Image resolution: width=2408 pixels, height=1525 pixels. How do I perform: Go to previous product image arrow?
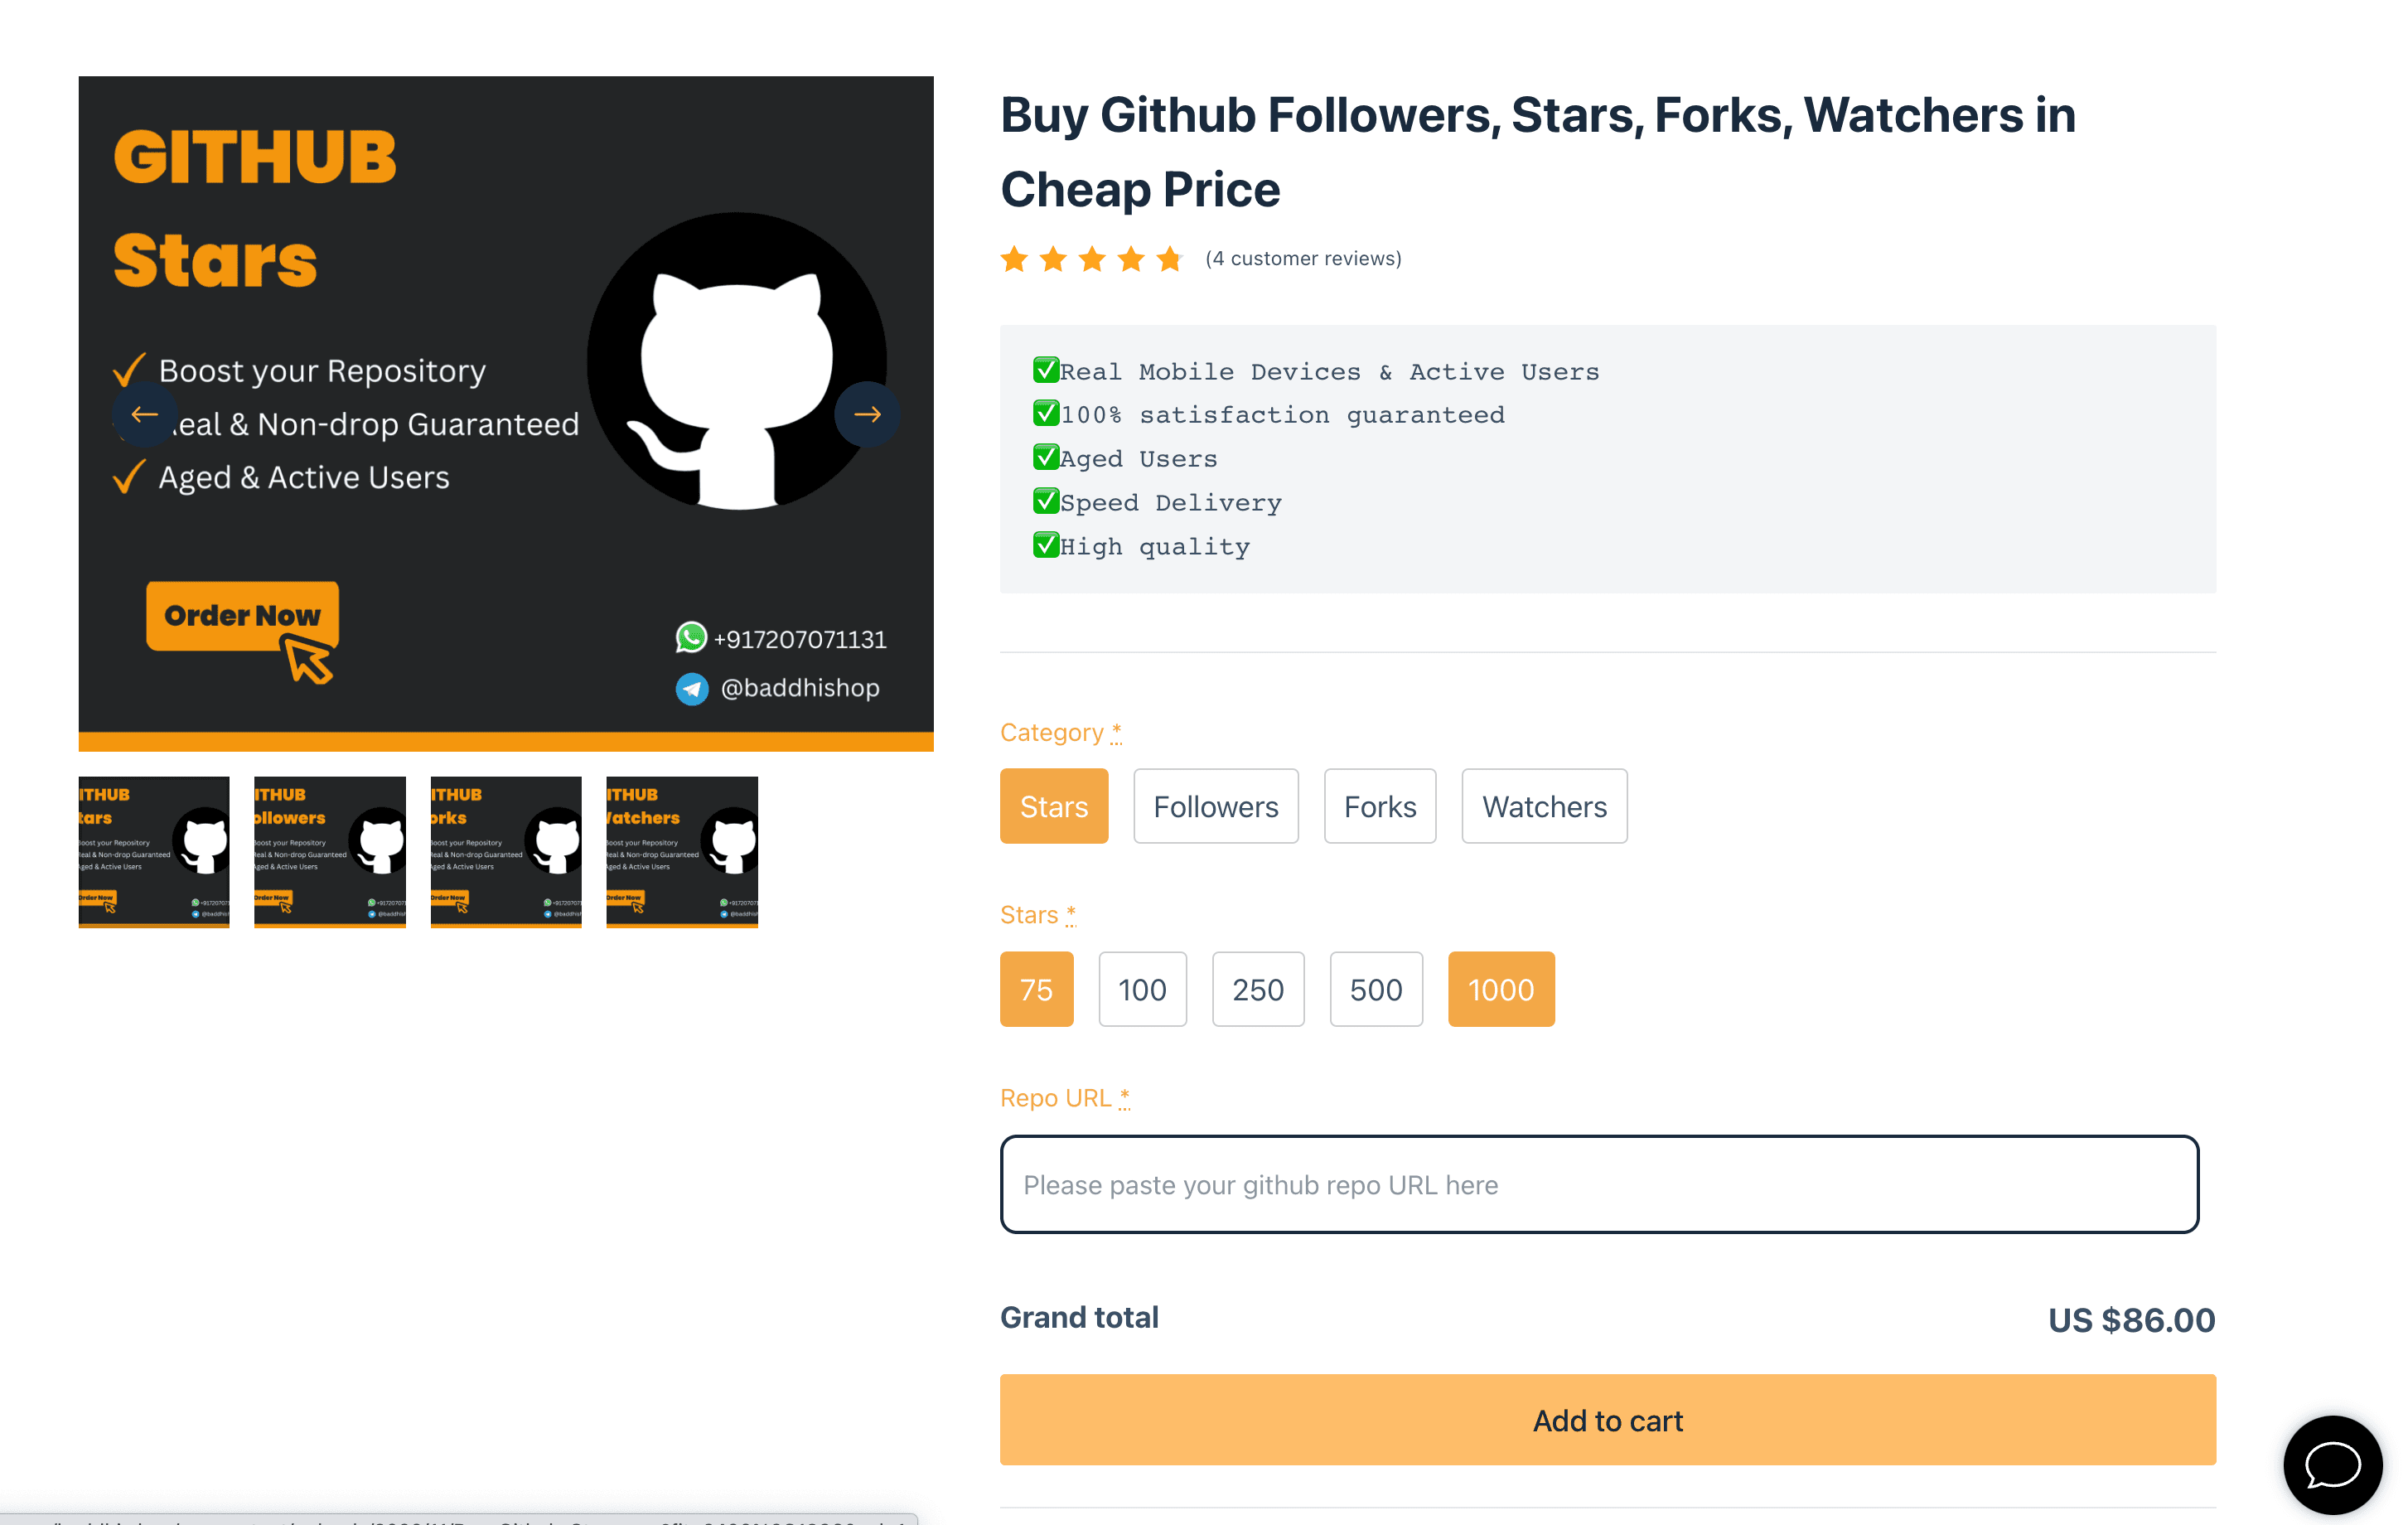(x=145, y=414)
